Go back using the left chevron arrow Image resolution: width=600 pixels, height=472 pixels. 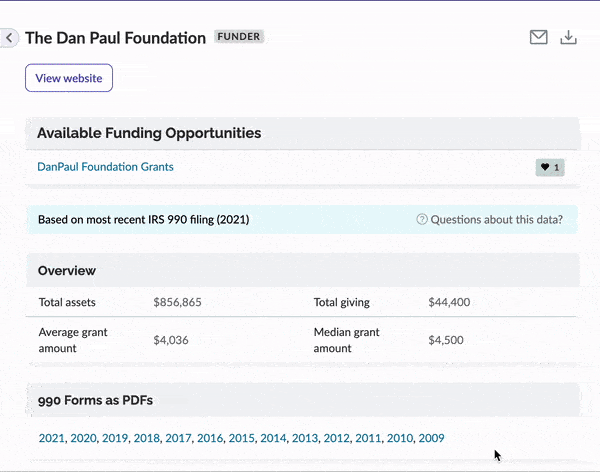click(x=9, y=38)
